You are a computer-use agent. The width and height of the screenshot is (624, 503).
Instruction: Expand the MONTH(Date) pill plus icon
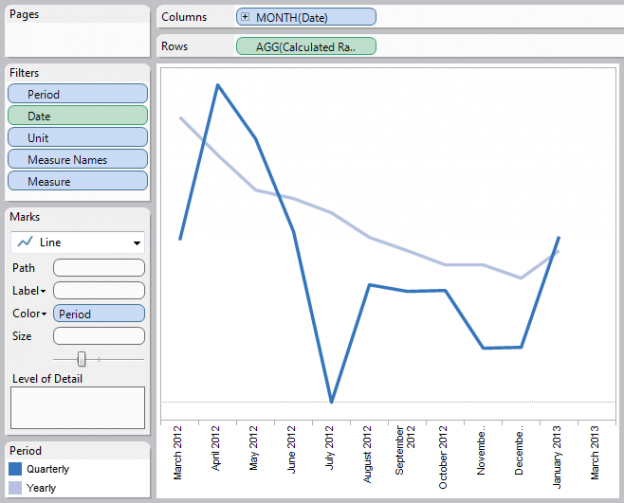(245, 18)
